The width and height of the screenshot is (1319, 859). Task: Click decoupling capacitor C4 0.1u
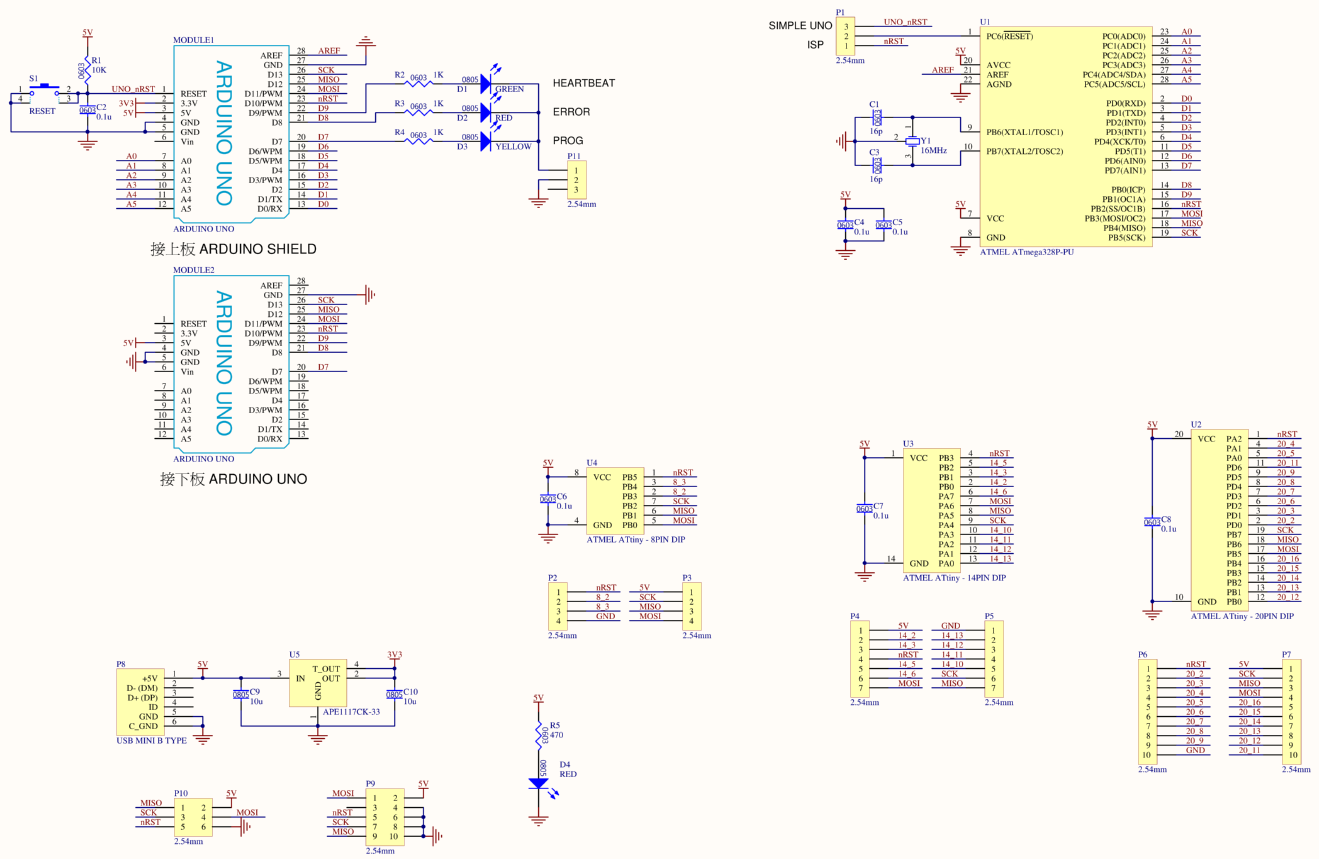846,225
